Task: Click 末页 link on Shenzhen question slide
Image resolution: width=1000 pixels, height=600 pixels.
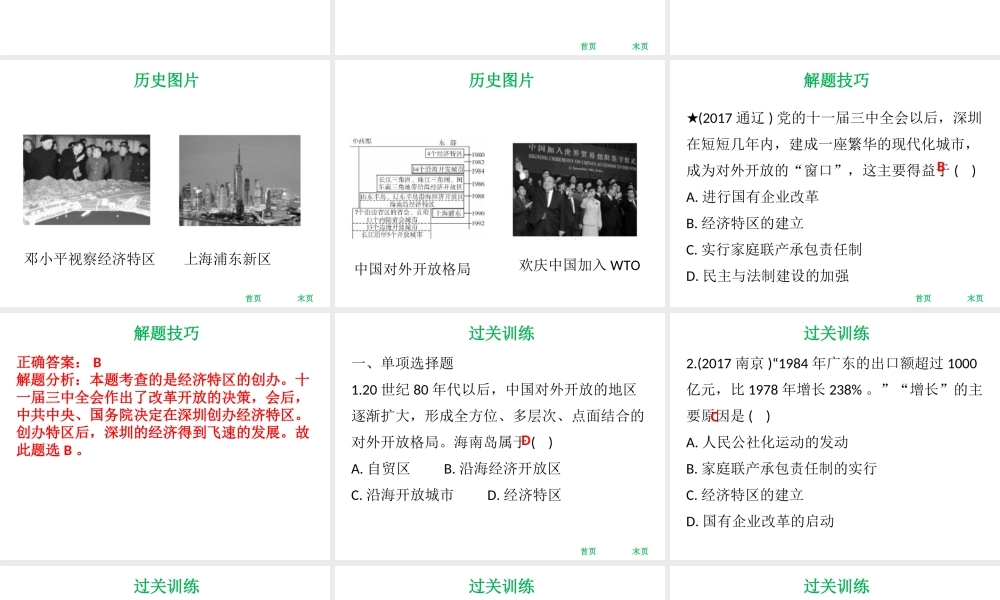Action: pyautogui.click(x=974, y=298)
